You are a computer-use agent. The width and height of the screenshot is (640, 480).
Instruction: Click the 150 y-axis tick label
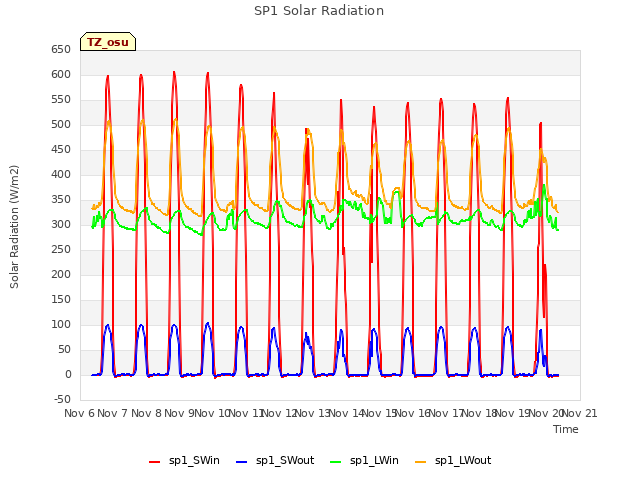[x=61, y=300]
